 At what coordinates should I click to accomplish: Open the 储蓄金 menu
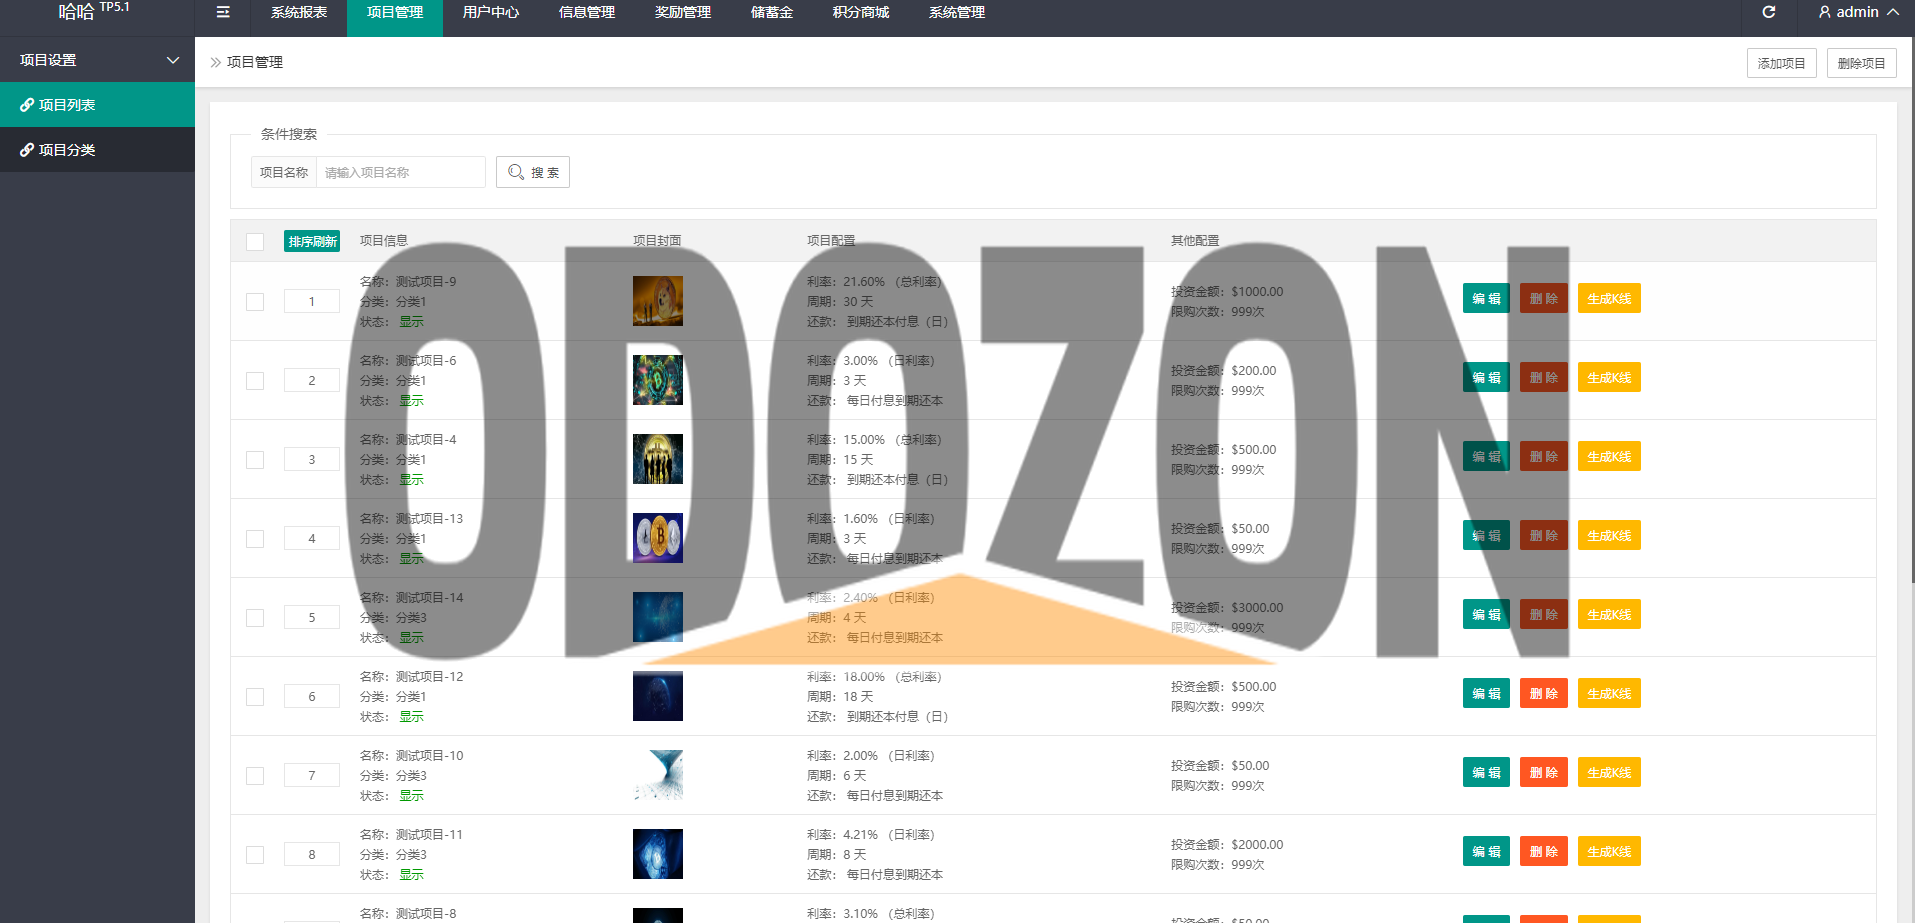point(772,12)
